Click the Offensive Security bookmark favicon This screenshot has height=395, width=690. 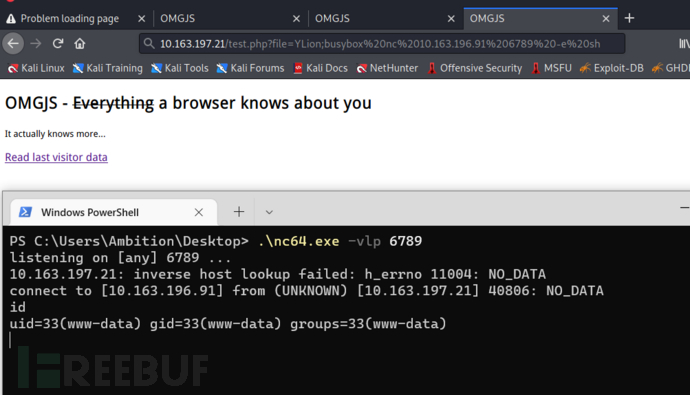point(432,68)
